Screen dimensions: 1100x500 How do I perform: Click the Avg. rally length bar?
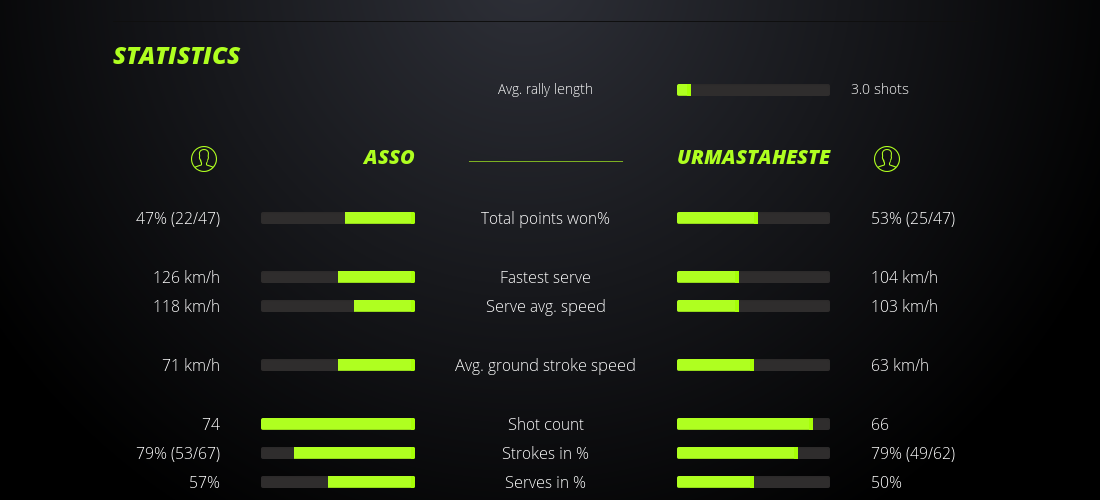click(753, 90)
